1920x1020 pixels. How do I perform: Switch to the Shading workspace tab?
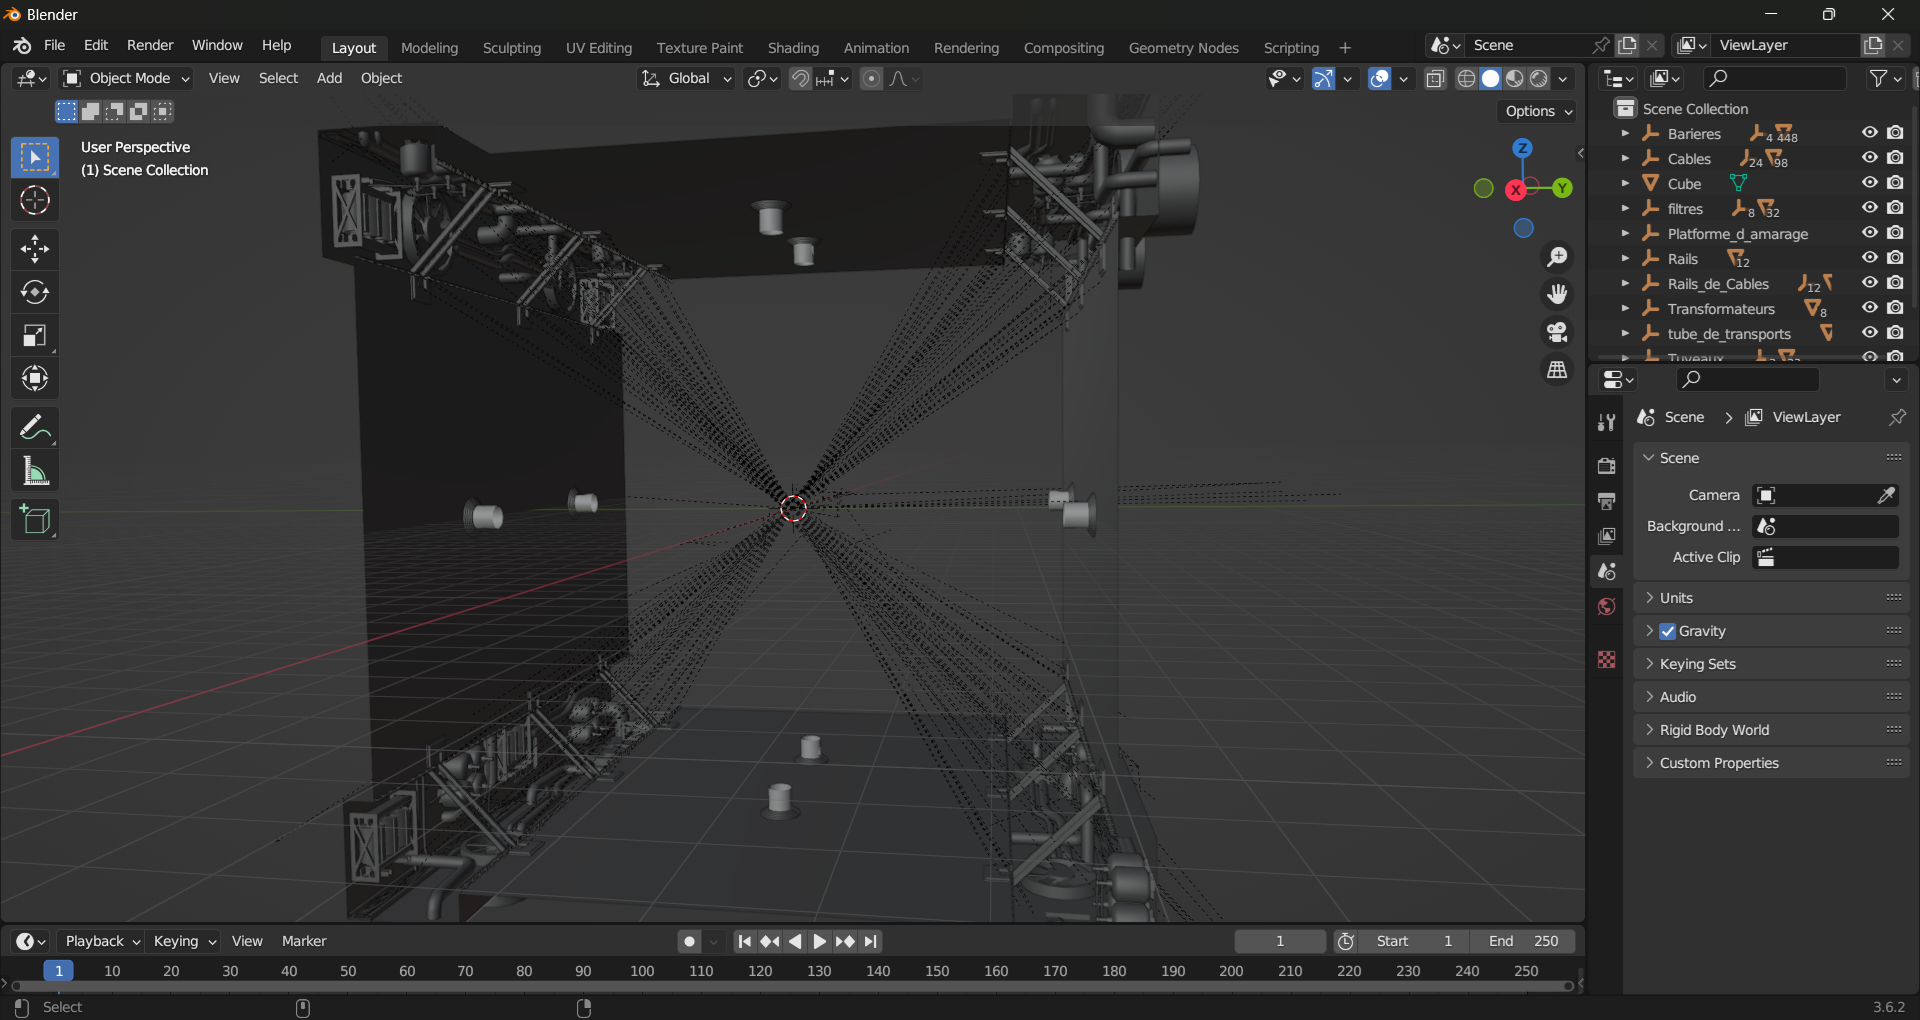point(793,48)
